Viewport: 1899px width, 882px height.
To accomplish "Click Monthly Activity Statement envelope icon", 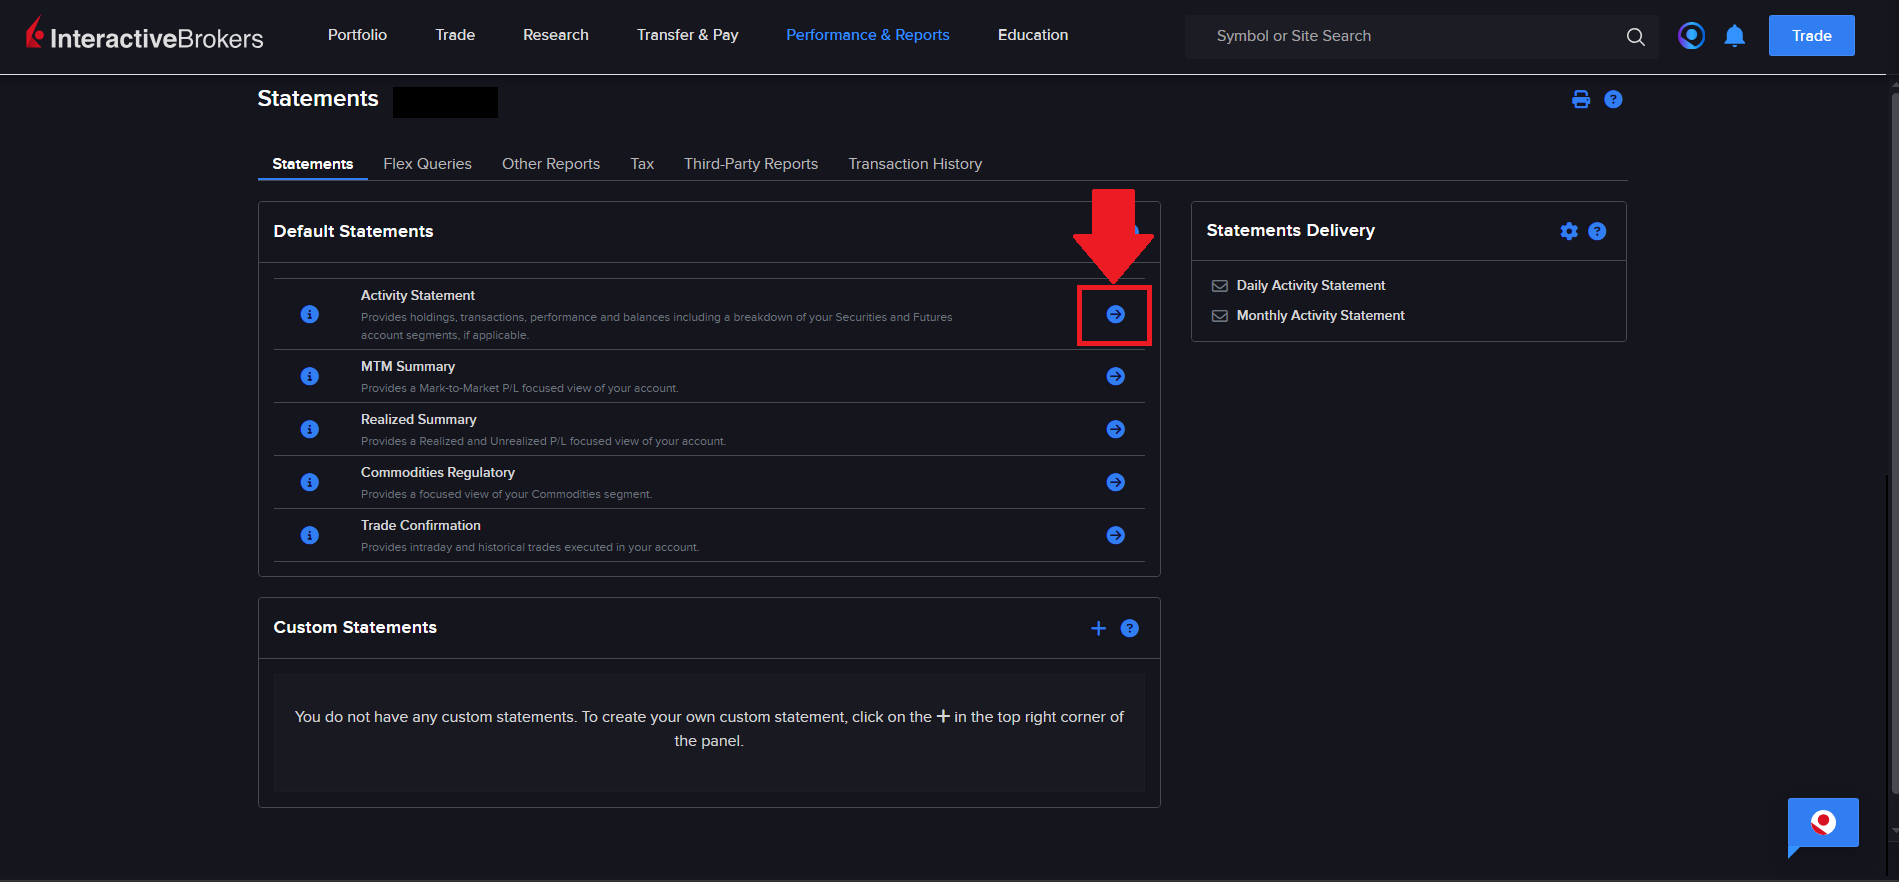I will tap(1220, 316).
